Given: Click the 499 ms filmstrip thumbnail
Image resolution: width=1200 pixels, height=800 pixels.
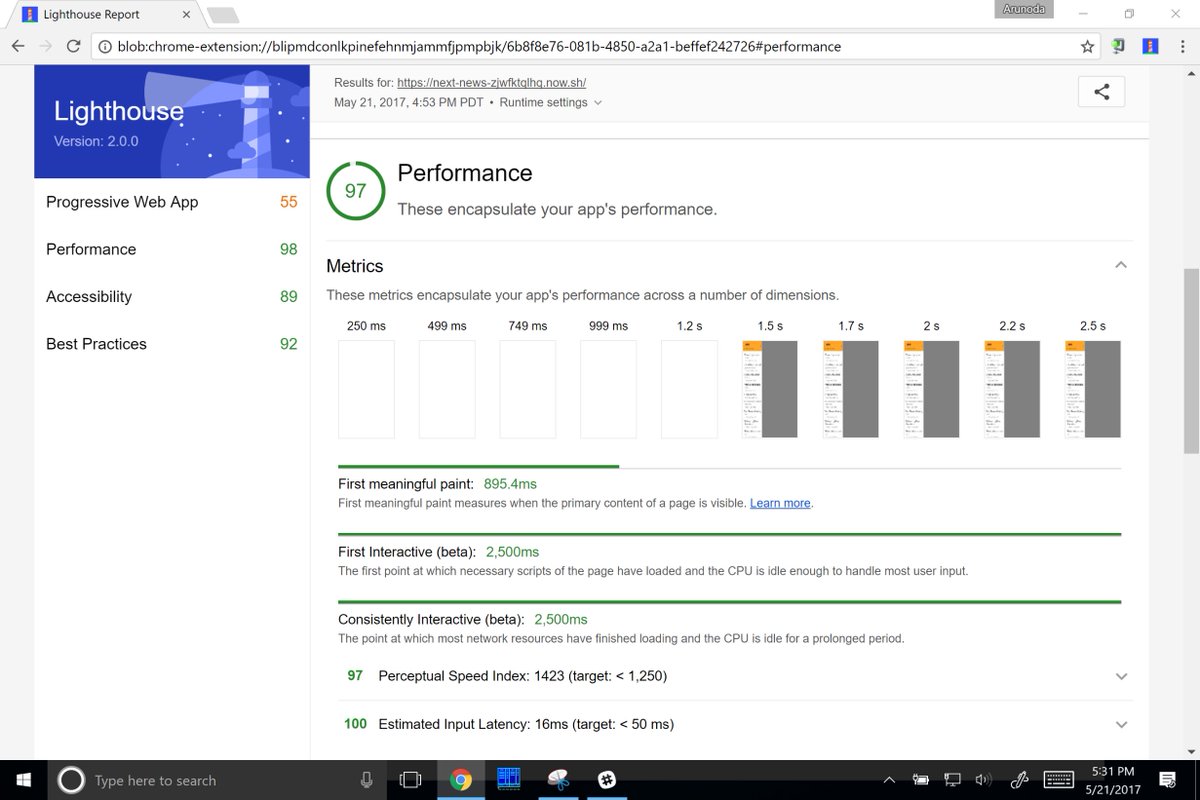Looking at the screenshot, I should click(447, 389).
